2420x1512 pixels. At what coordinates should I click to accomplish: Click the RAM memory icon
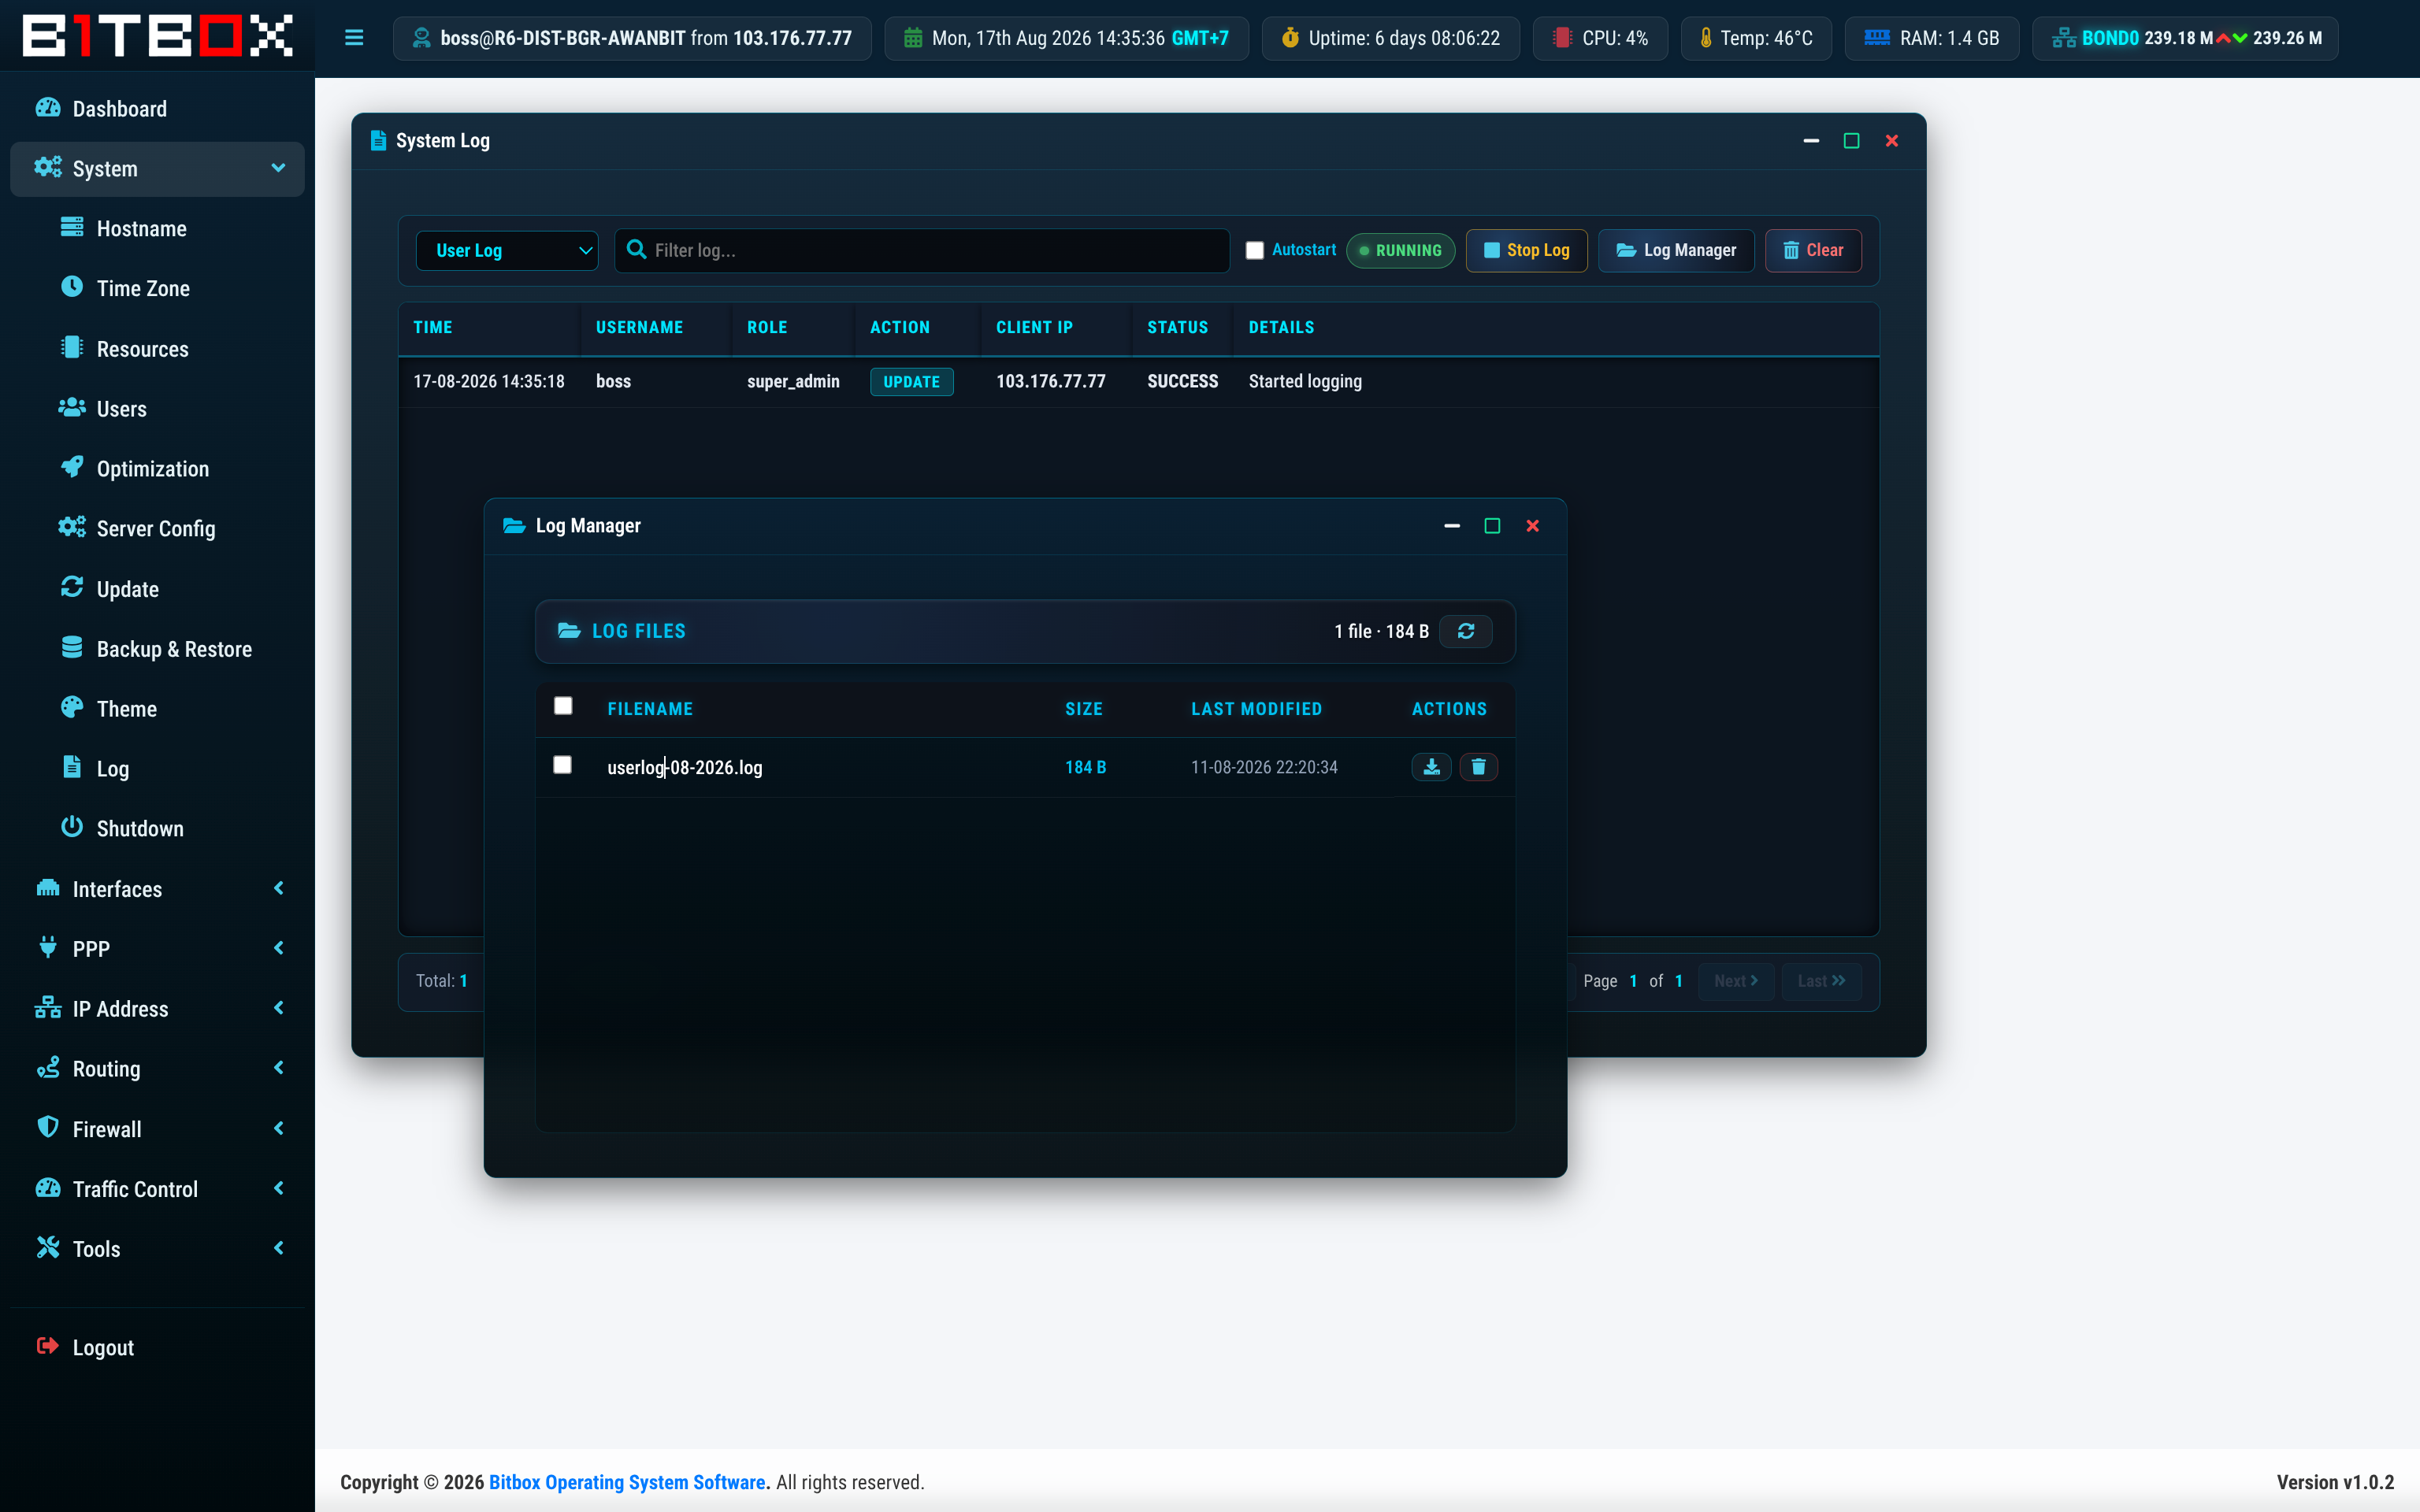coord(1877,38)
